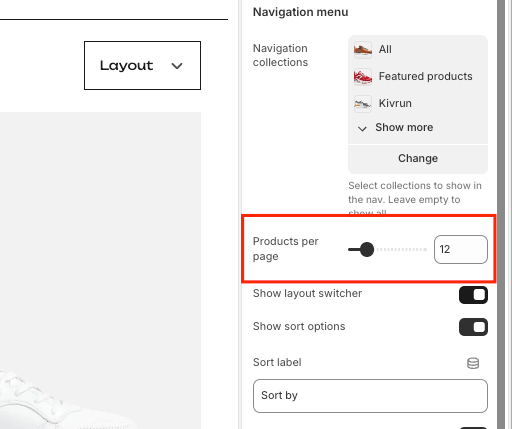Select the Featured products label
The width and height of the screenshot is (512, 429).
425,76
